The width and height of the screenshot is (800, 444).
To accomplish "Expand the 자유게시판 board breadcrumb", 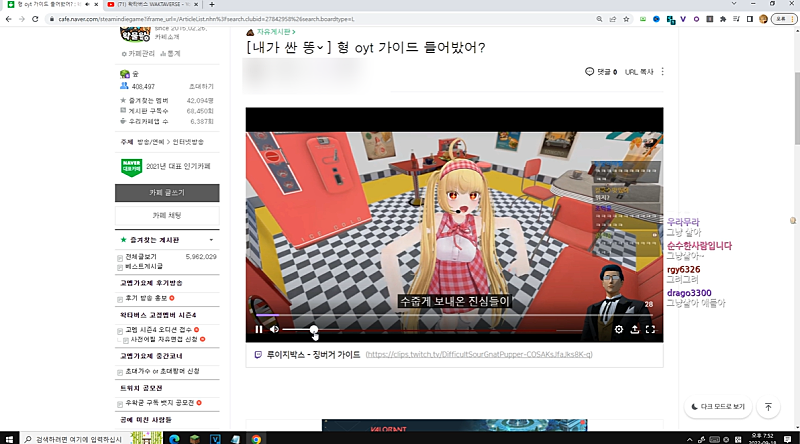I will point(276,32).
